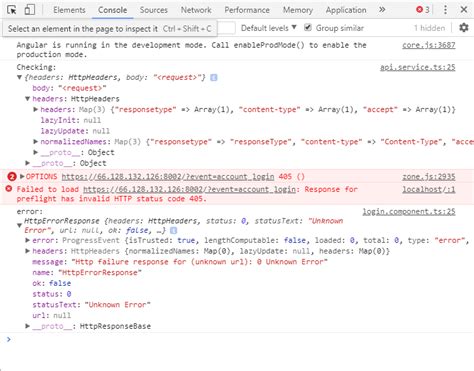The height and width of the screenshot is (371, 474).
Task: Select the name: "HttpErrorResponse" line
Action: click(87, 272)
